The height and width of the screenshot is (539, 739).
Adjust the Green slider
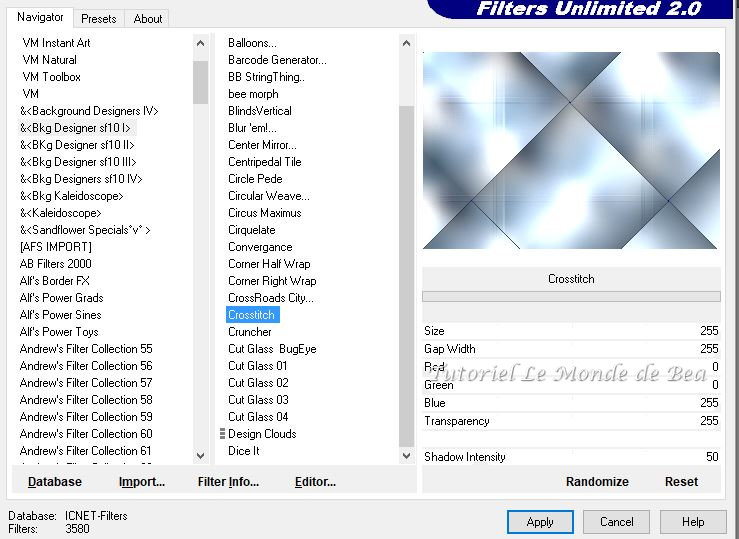pyautogui.click(x=571, y=385)
